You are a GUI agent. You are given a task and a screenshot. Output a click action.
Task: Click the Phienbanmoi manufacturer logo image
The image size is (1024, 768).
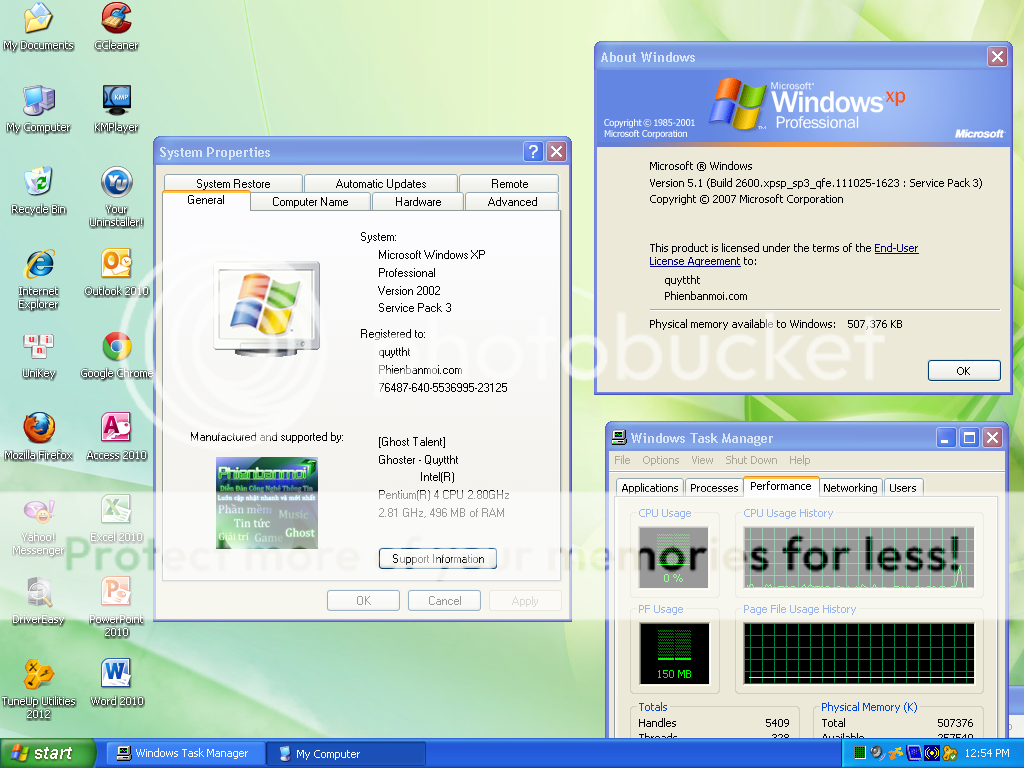[266, 503]
